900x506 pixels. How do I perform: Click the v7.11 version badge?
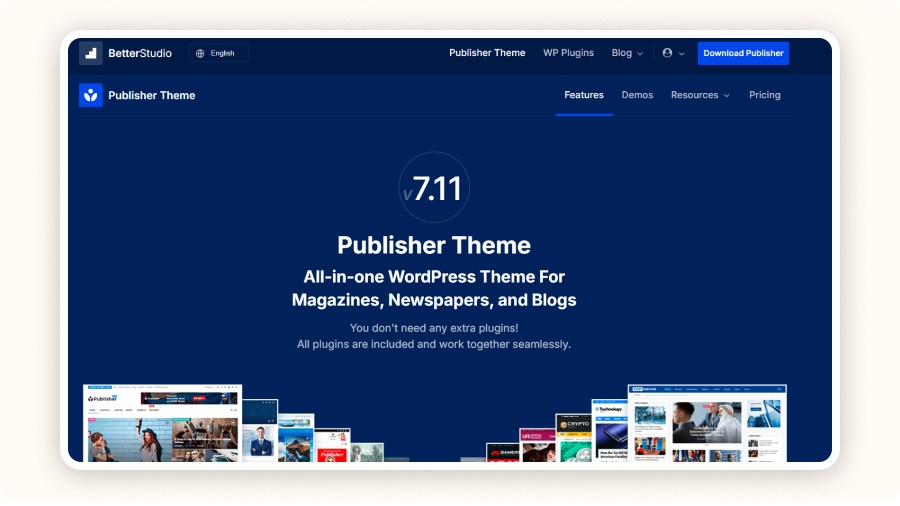[434, 187]
